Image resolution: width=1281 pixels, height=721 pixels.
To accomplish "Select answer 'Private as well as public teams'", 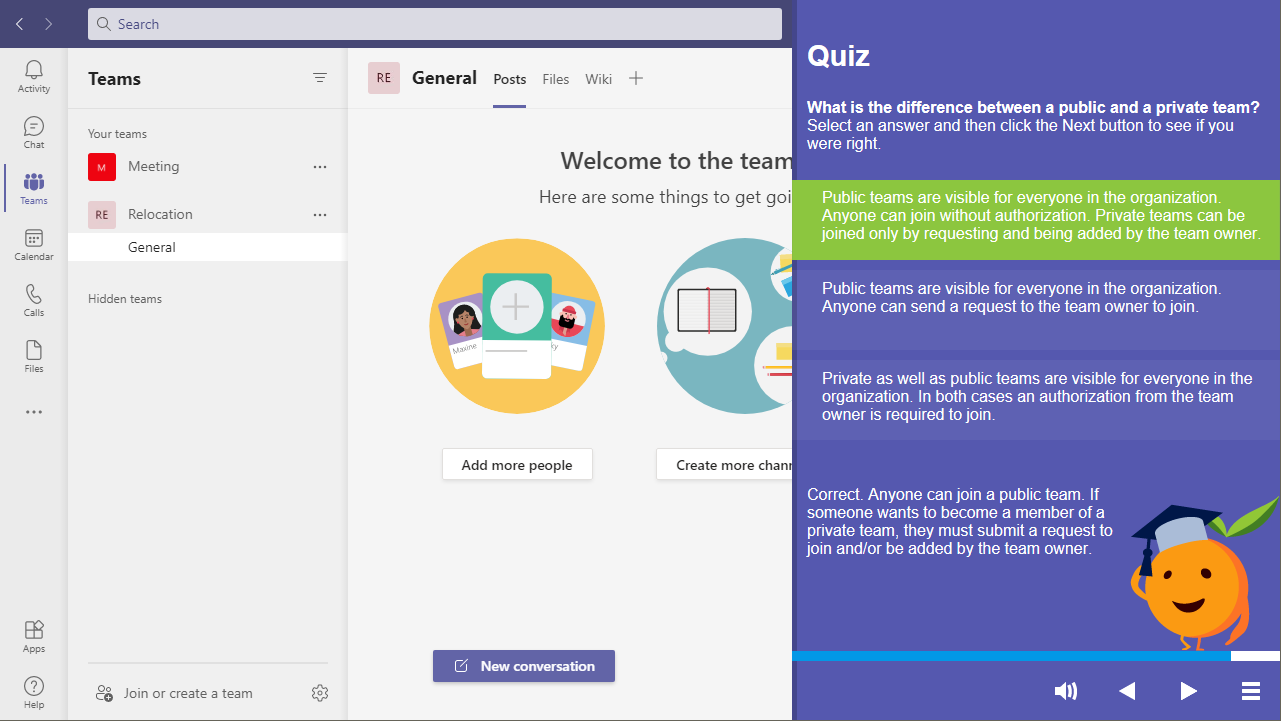I will (x=1036, y=400).
